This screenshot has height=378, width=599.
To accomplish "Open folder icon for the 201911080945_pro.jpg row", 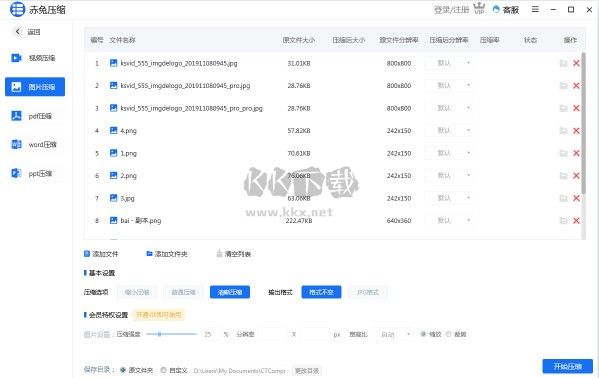I will [x=563, y=86].
